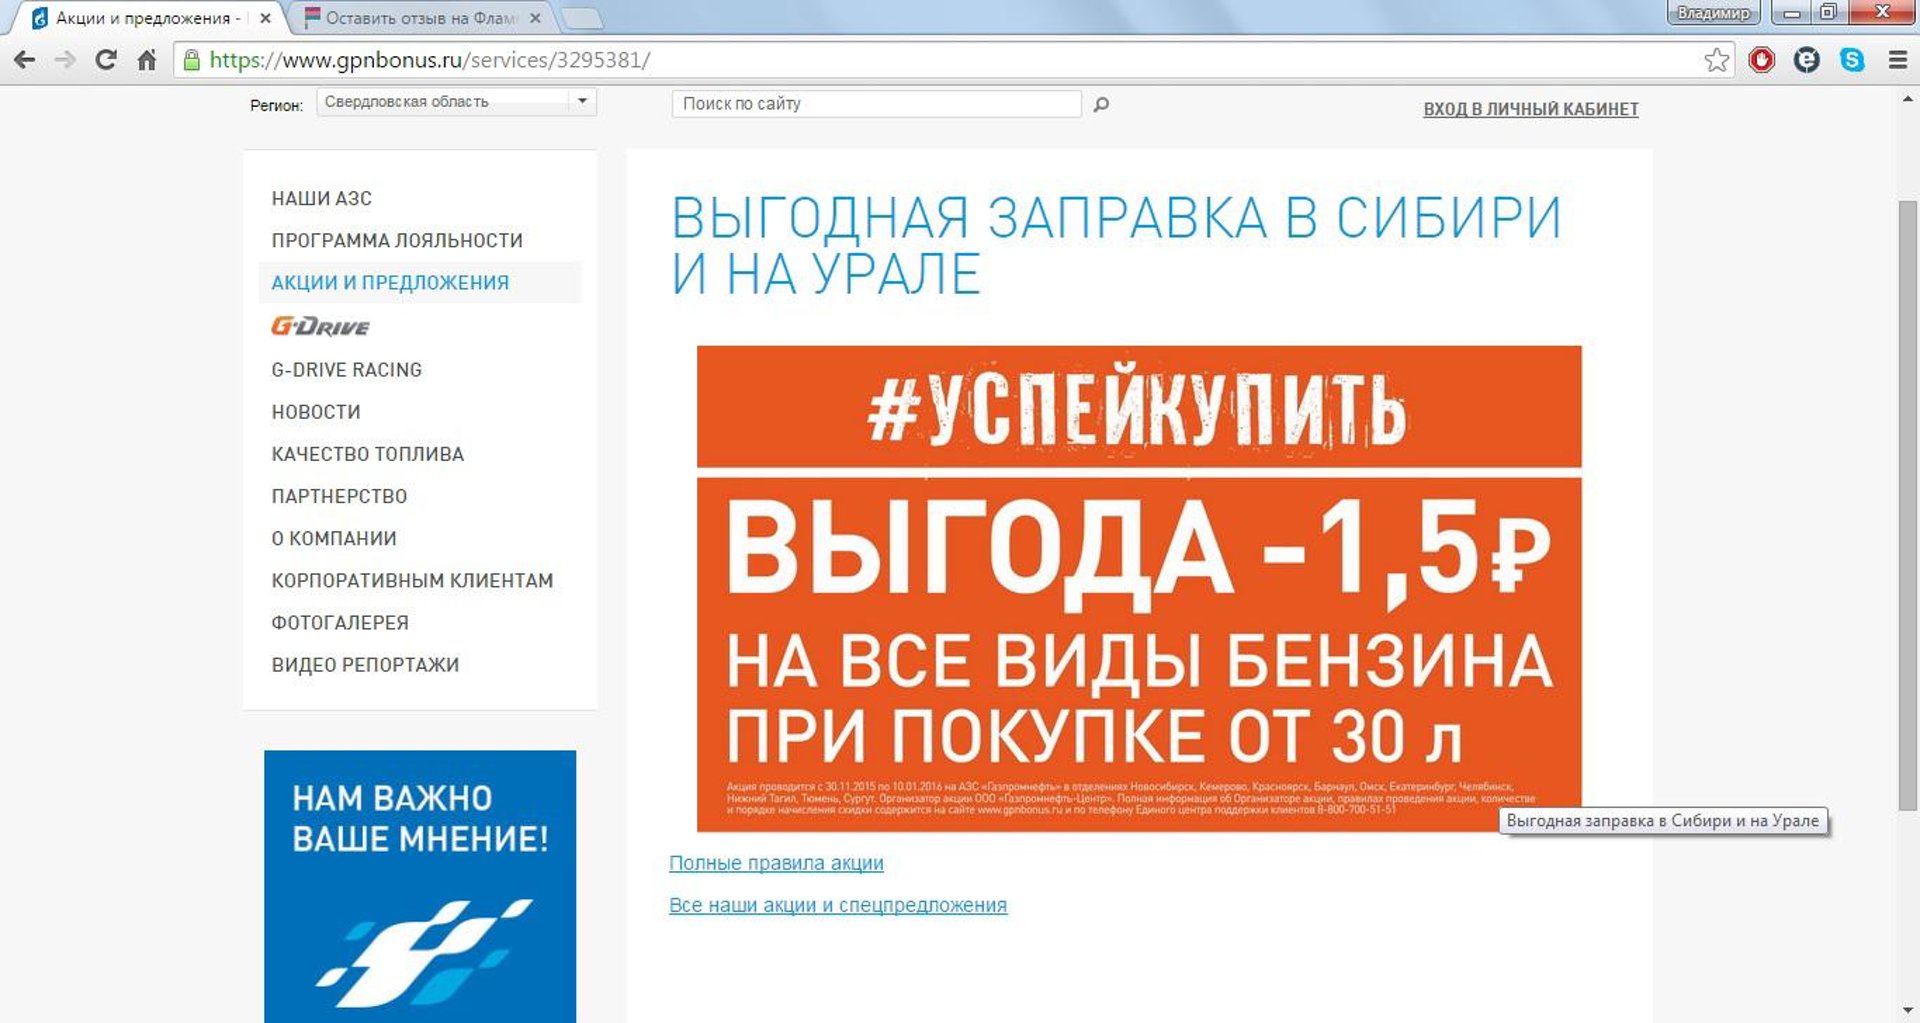
Task: Click the Skype extension icon
Action: (1852, 60)
